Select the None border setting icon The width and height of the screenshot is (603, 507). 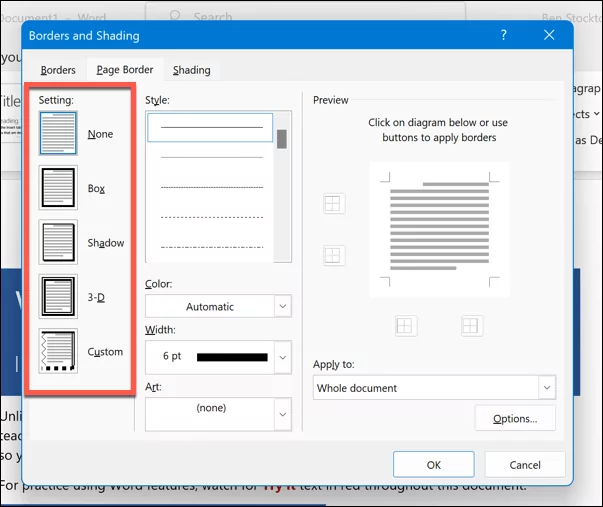point(58,133)
